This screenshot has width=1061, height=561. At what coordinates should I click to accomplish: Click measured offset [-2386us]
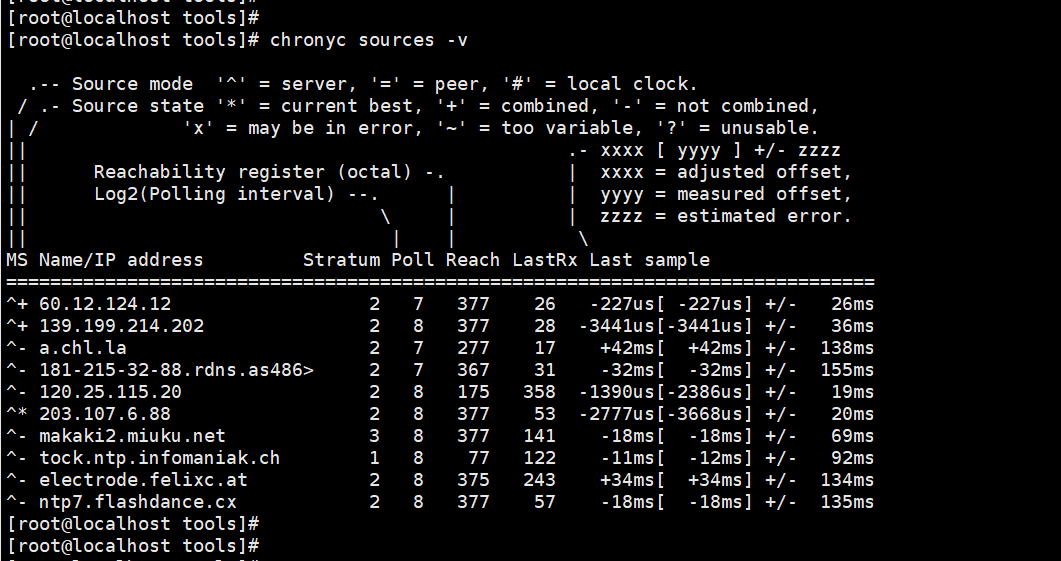pyautogui.click(x=704, y=392)
